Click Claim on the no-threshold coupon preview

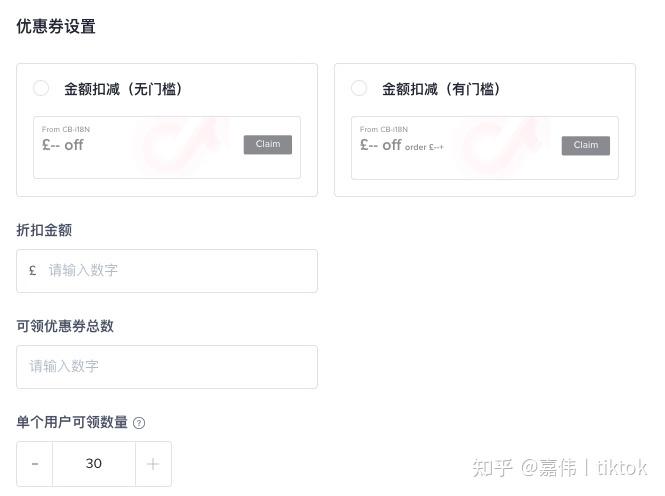coord(268,145)
